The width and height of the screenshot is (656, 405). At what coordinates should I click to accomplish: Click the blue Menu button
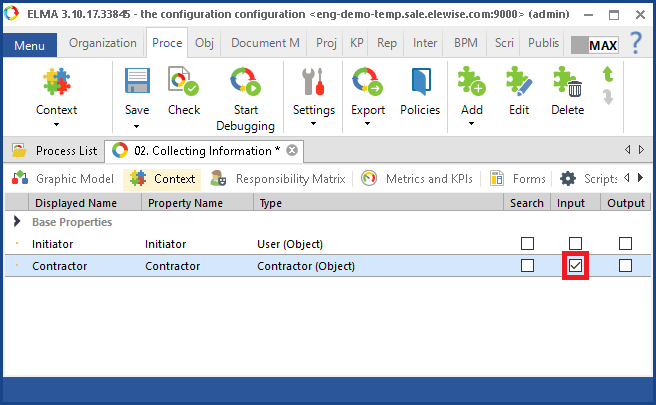29,46
